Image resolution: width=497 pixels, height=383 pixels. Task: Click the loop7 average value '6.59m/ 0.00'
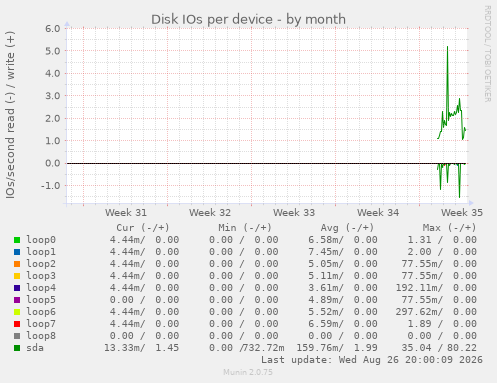343,324
